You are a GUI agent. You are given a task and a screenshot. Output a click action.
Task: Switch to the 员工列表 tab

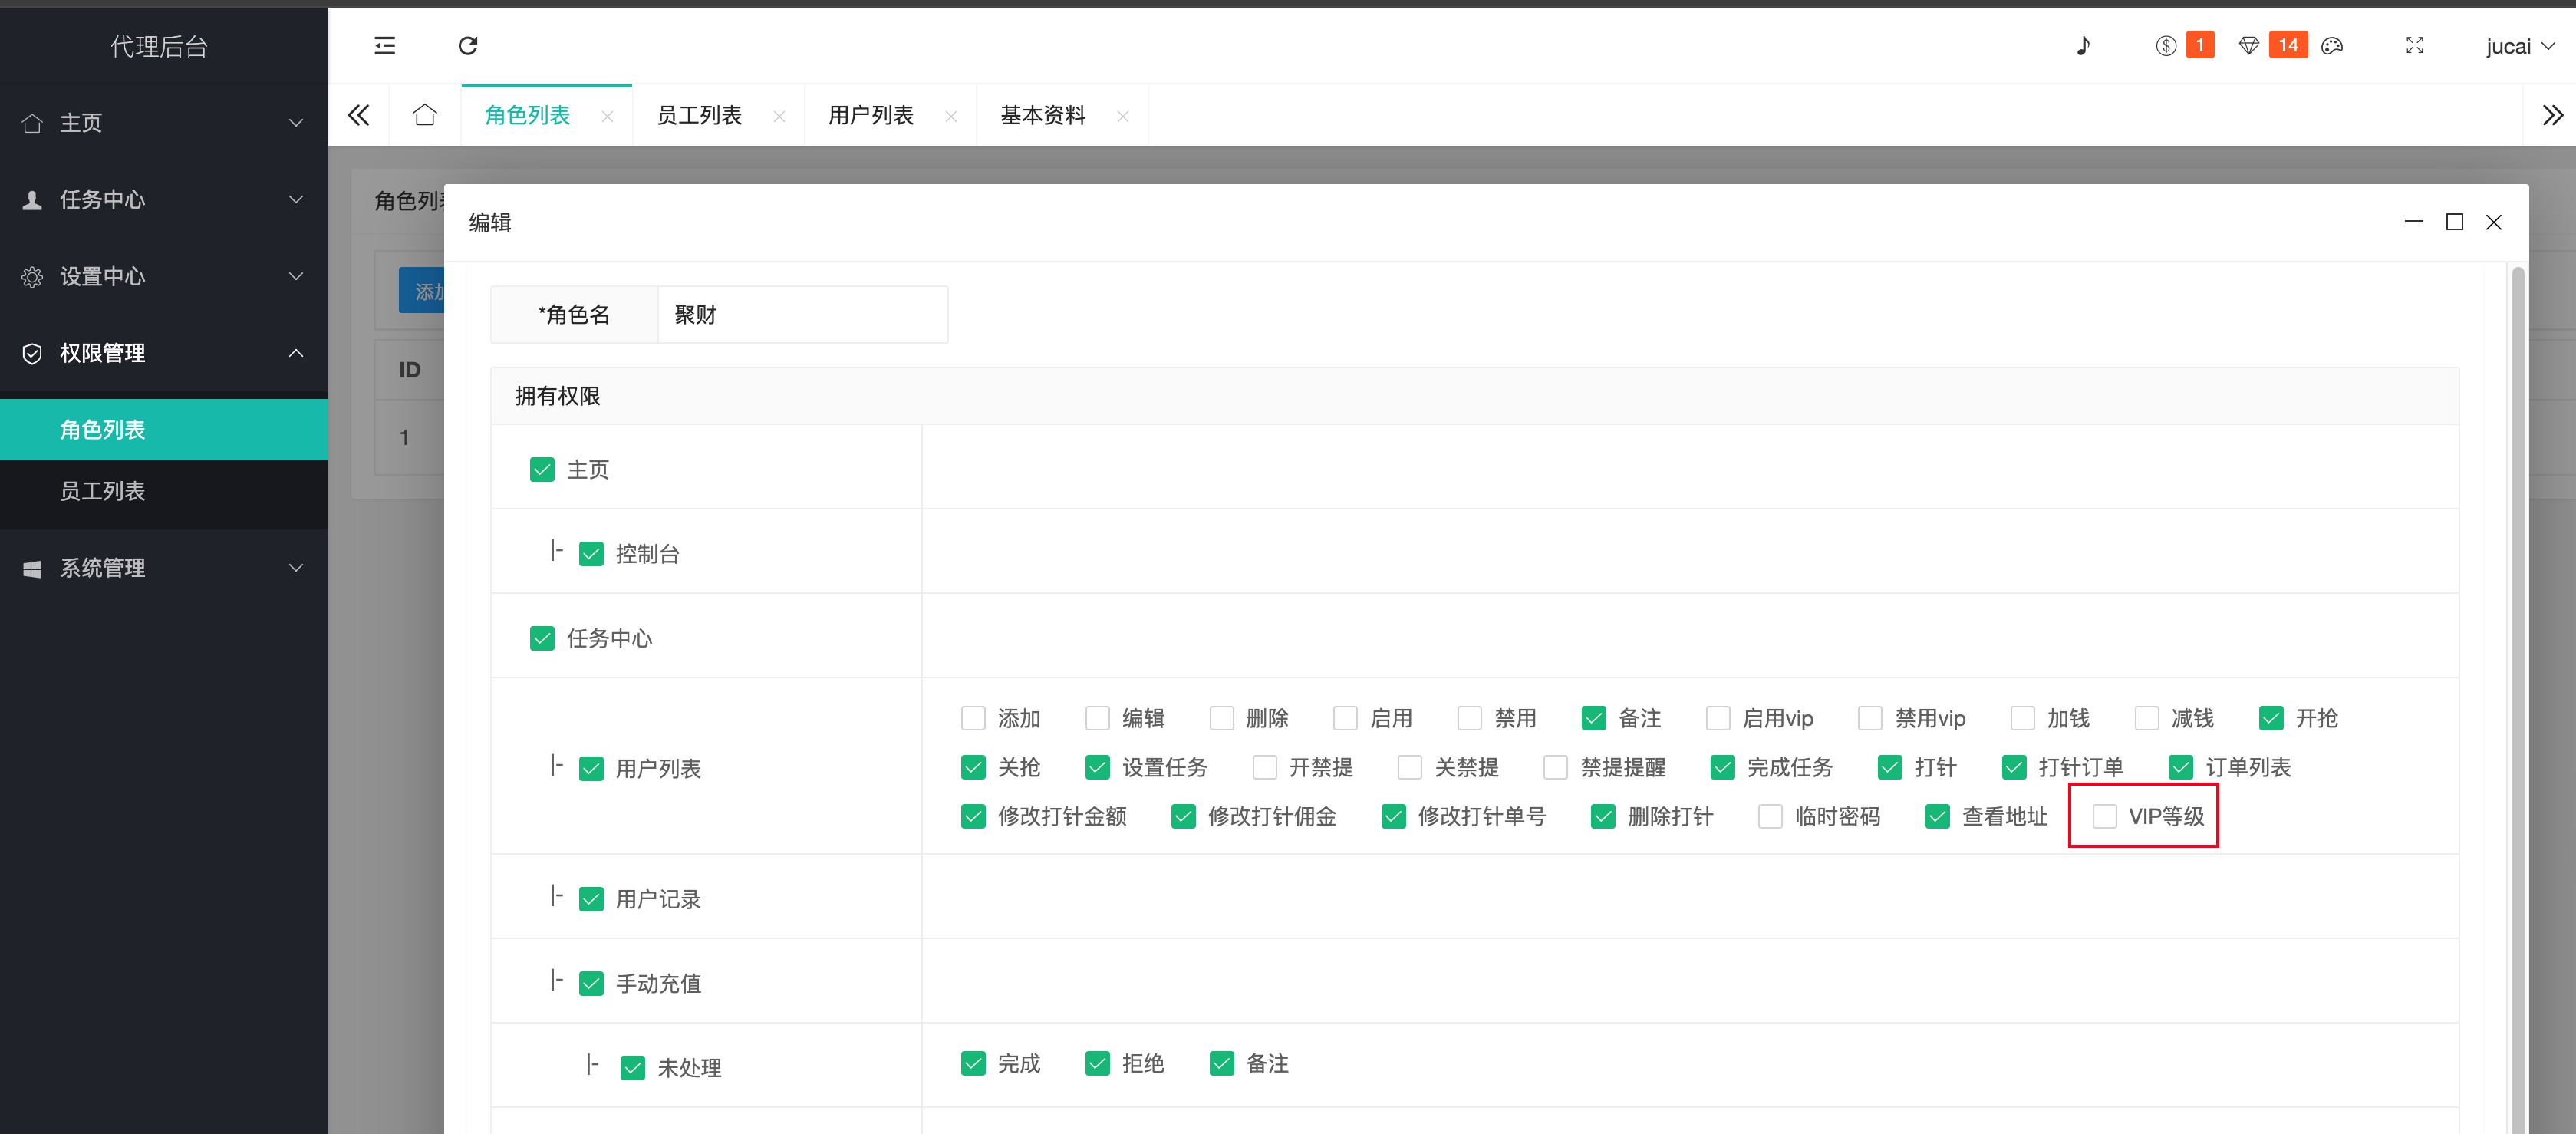point(699,116)
